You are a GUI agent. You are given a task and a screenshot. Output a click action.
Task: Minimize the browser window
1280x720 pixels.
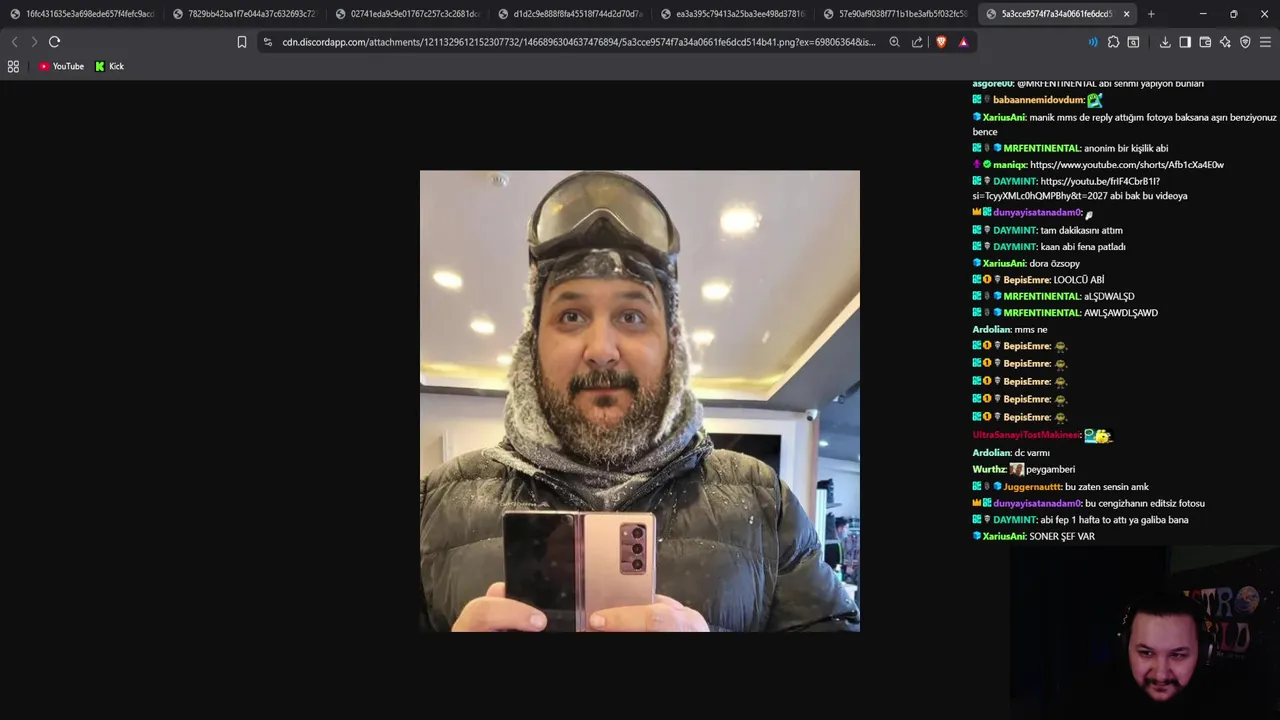click(x=1203, y=14)
